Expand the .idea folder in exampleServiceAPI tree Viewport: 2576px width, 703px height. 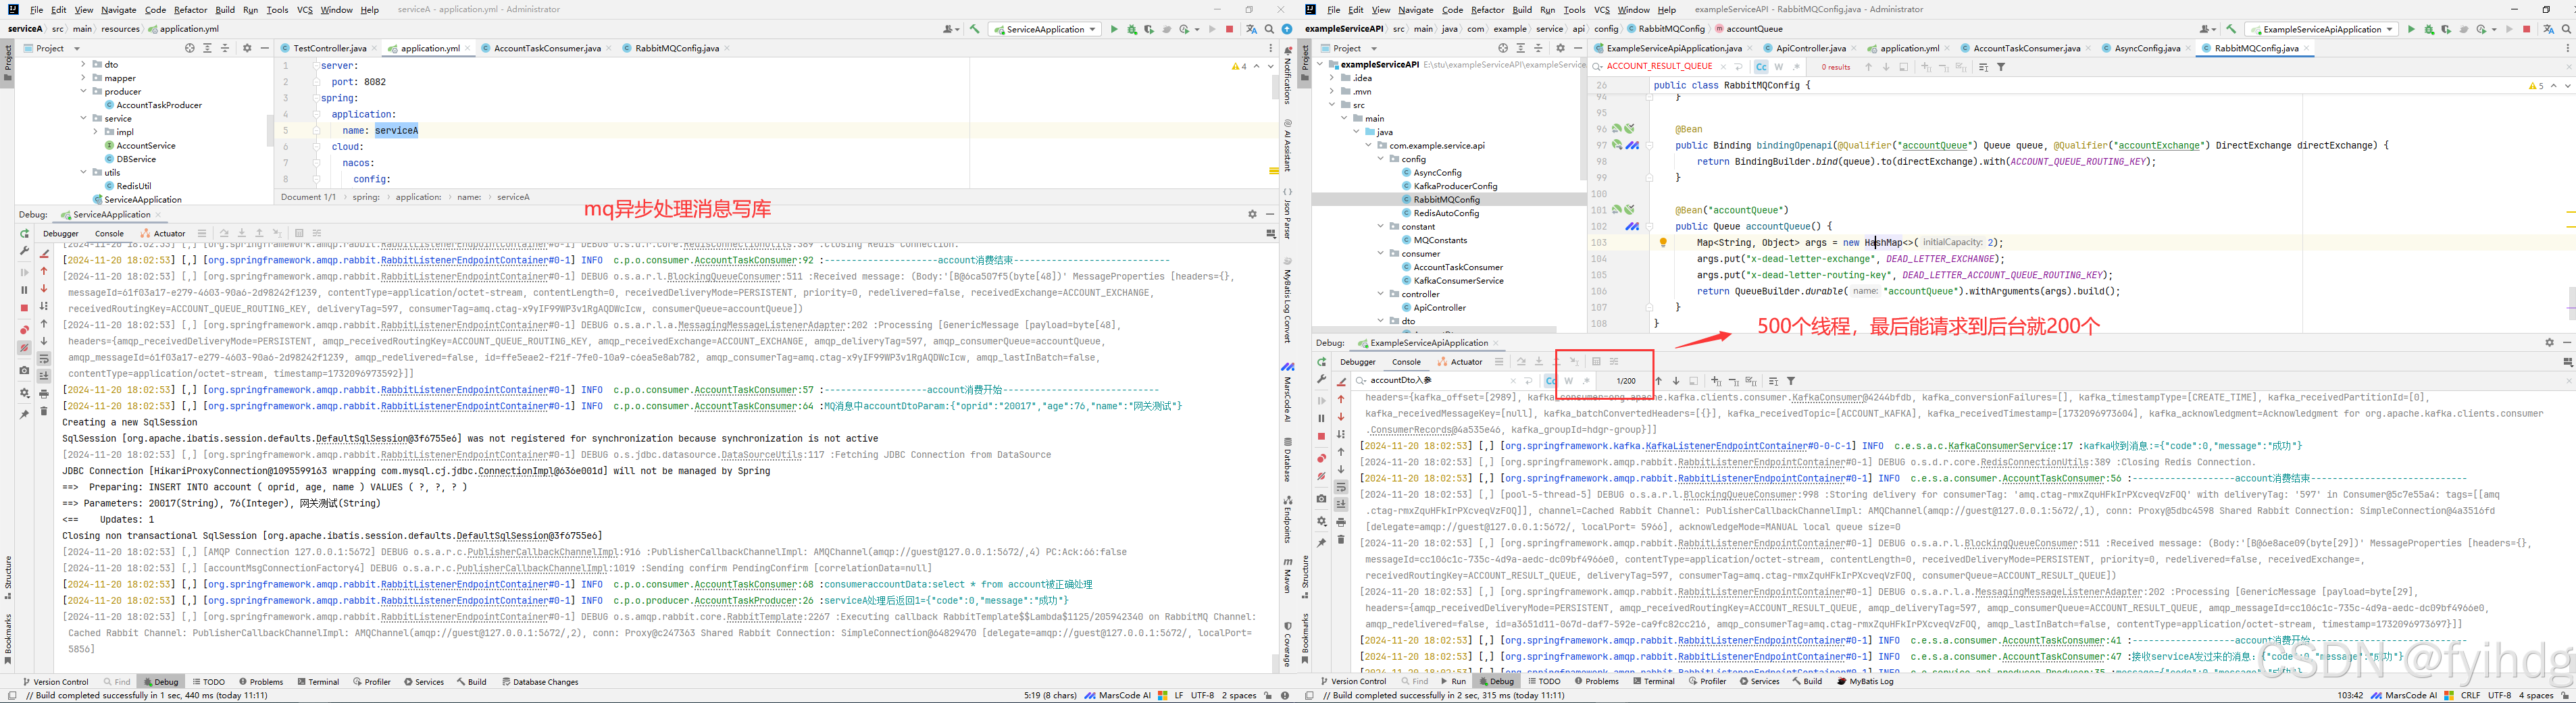1332,78
